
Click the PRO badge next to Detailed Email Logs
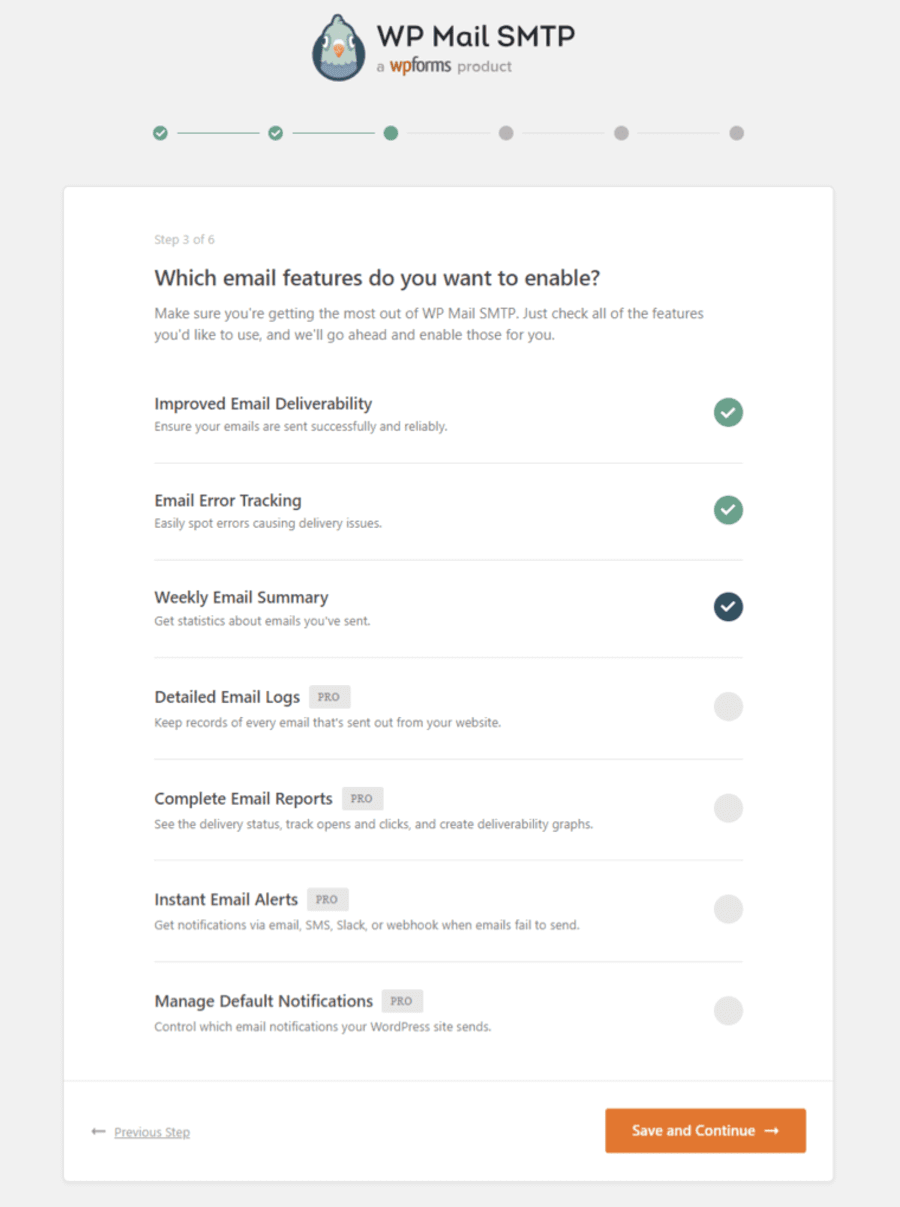[x=329, y=697]
